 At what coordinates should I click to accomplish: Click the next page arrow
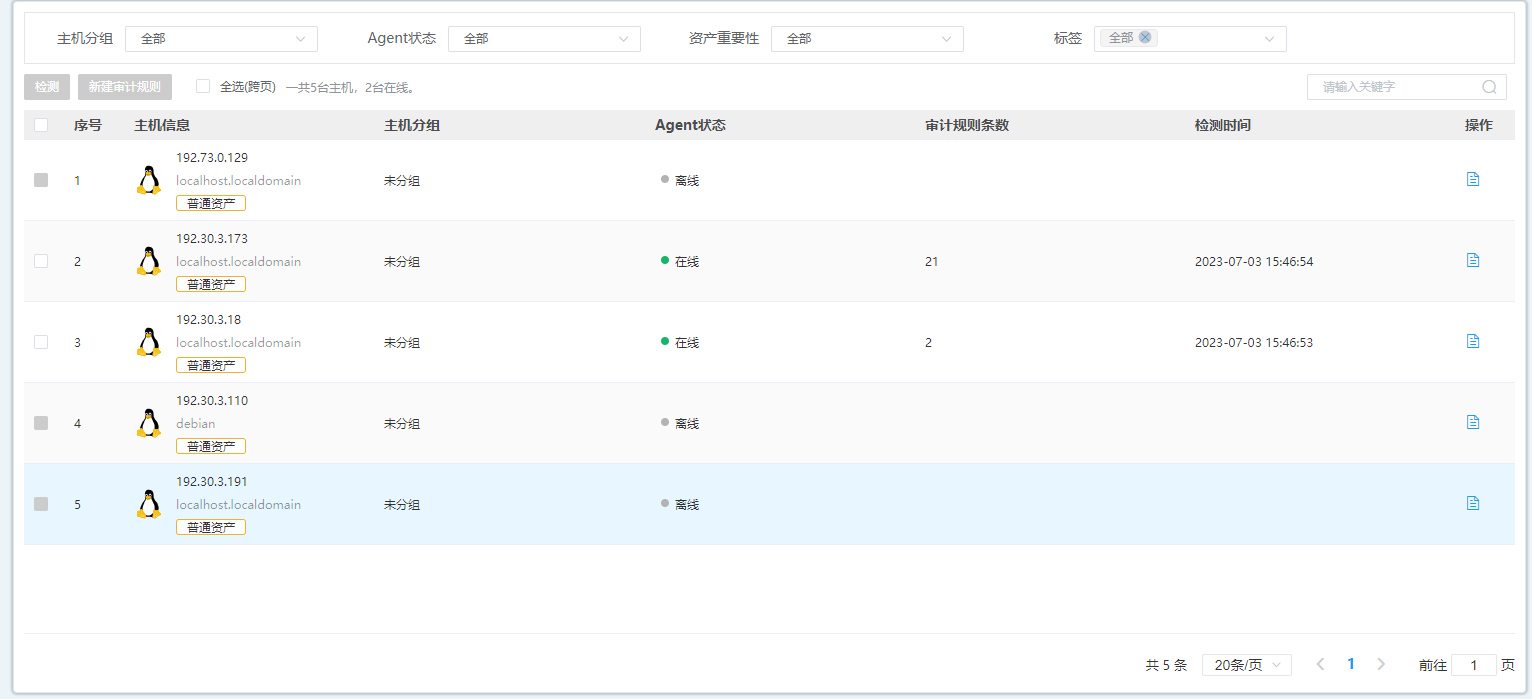click(x=1381, y=664)
